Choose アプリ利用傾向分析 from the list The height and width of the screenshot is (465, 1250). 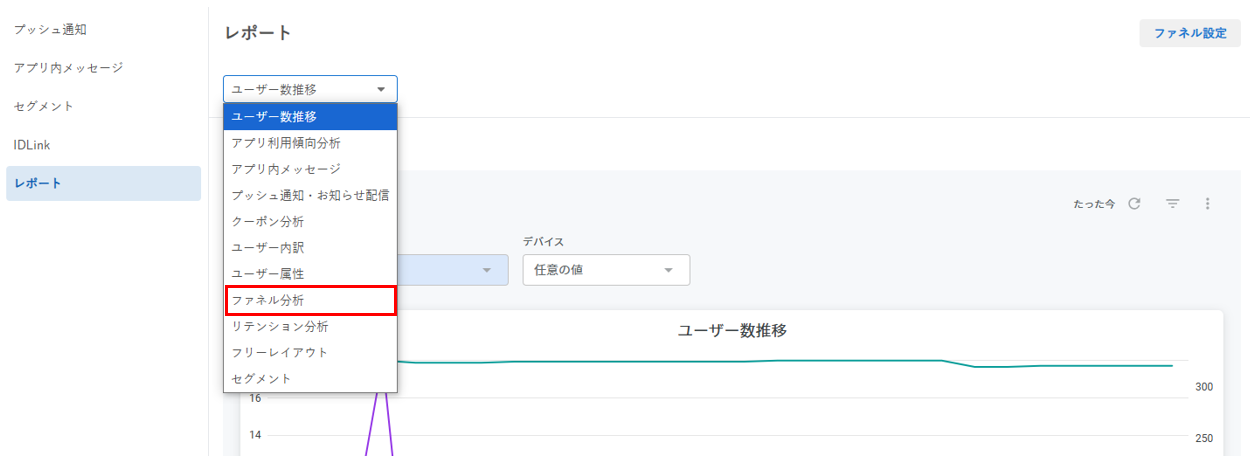310,143
